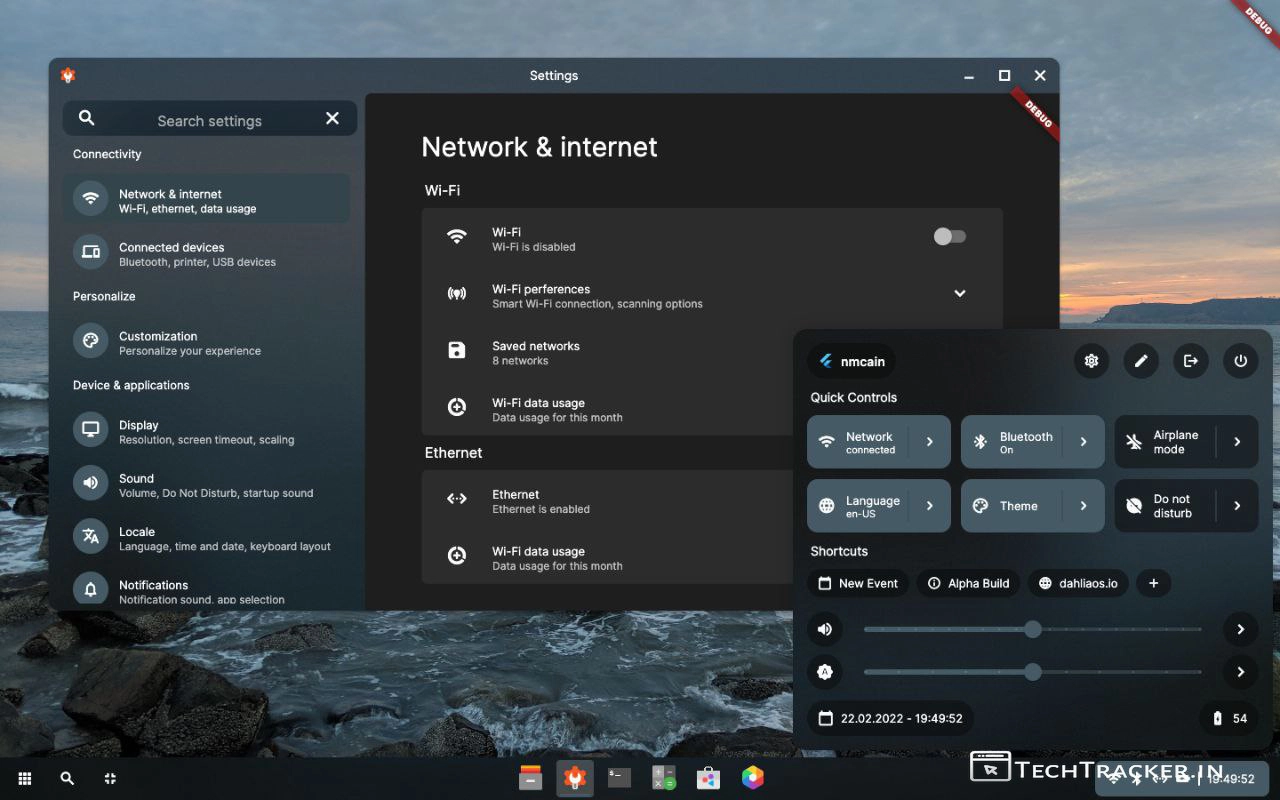Toggle Airplane mode quick control
This screenshot has width=1280, height=800.
pyautogui.click(x=1165, y=442)
